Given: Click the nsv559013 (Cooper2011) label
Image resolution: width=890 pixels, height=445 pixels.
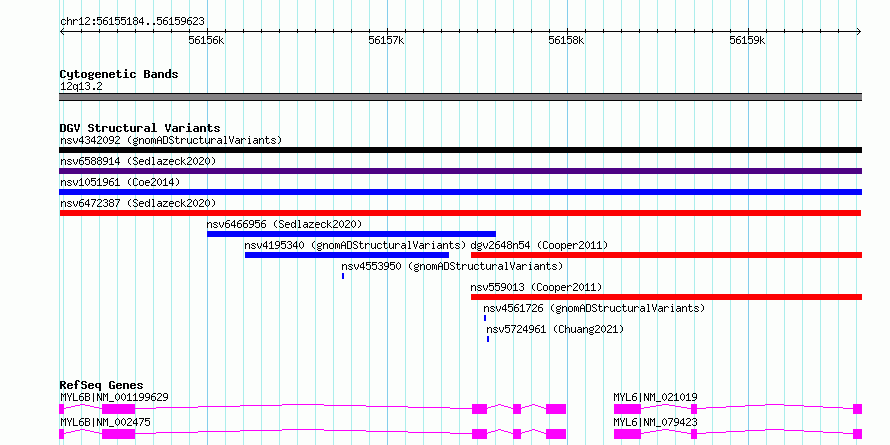Looking at the screenshot, I should pyautogui.click(x=536, y=287).
